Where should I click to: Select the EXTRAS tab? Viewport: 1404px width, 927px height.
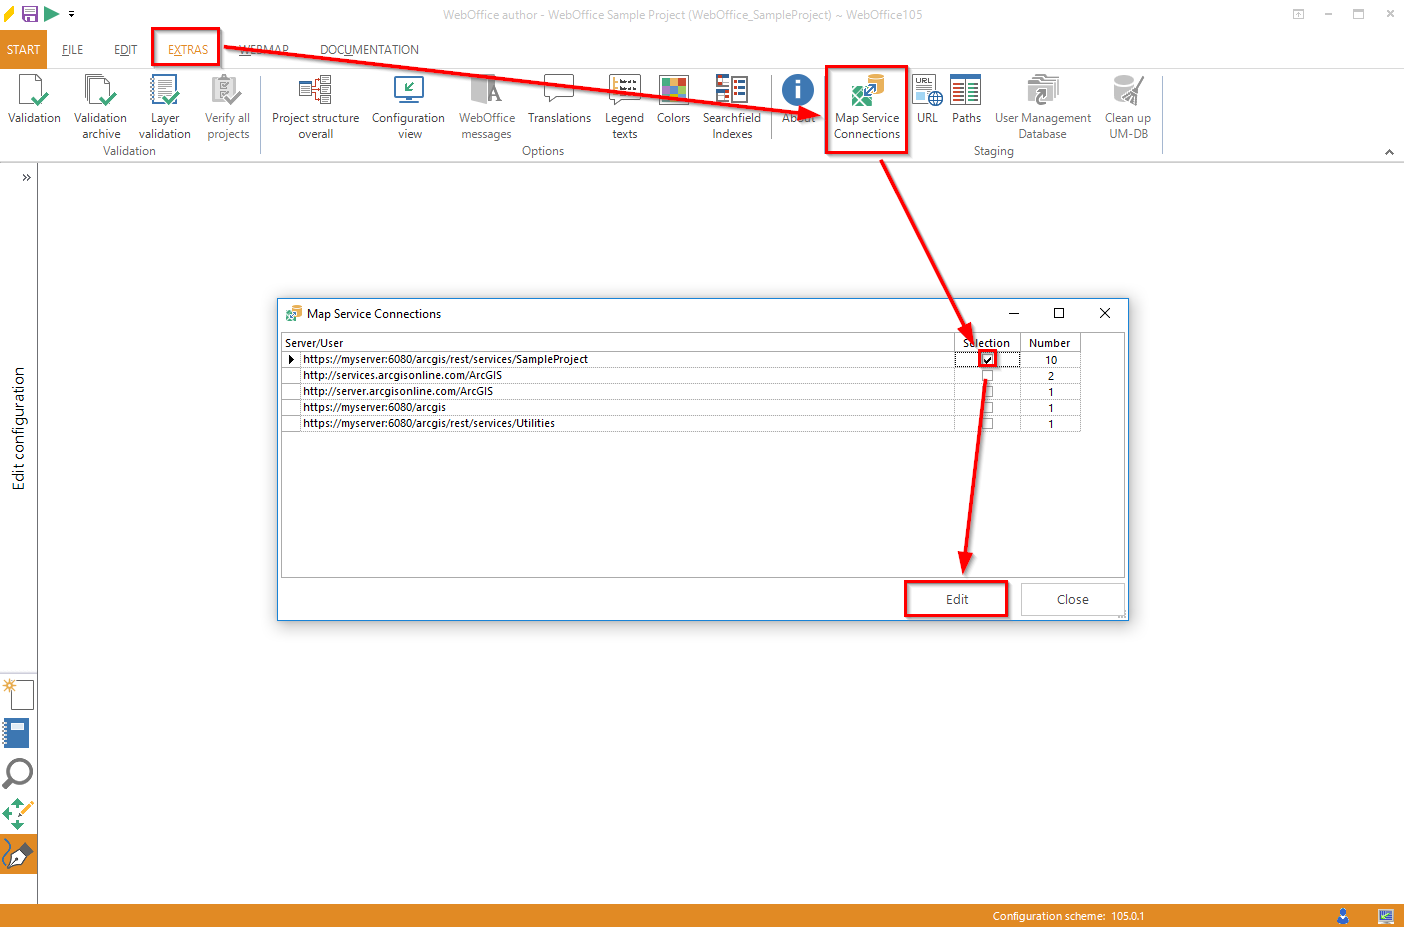(188, 49)
